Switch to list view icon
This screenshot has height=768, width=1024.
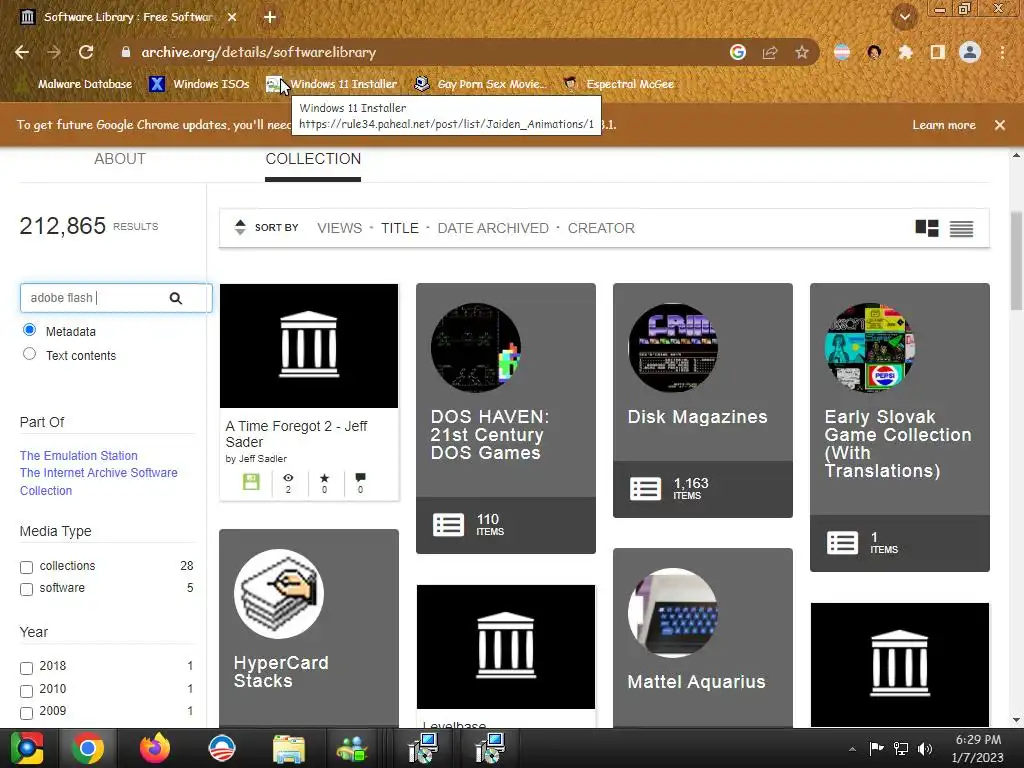(x=961, y=228)
